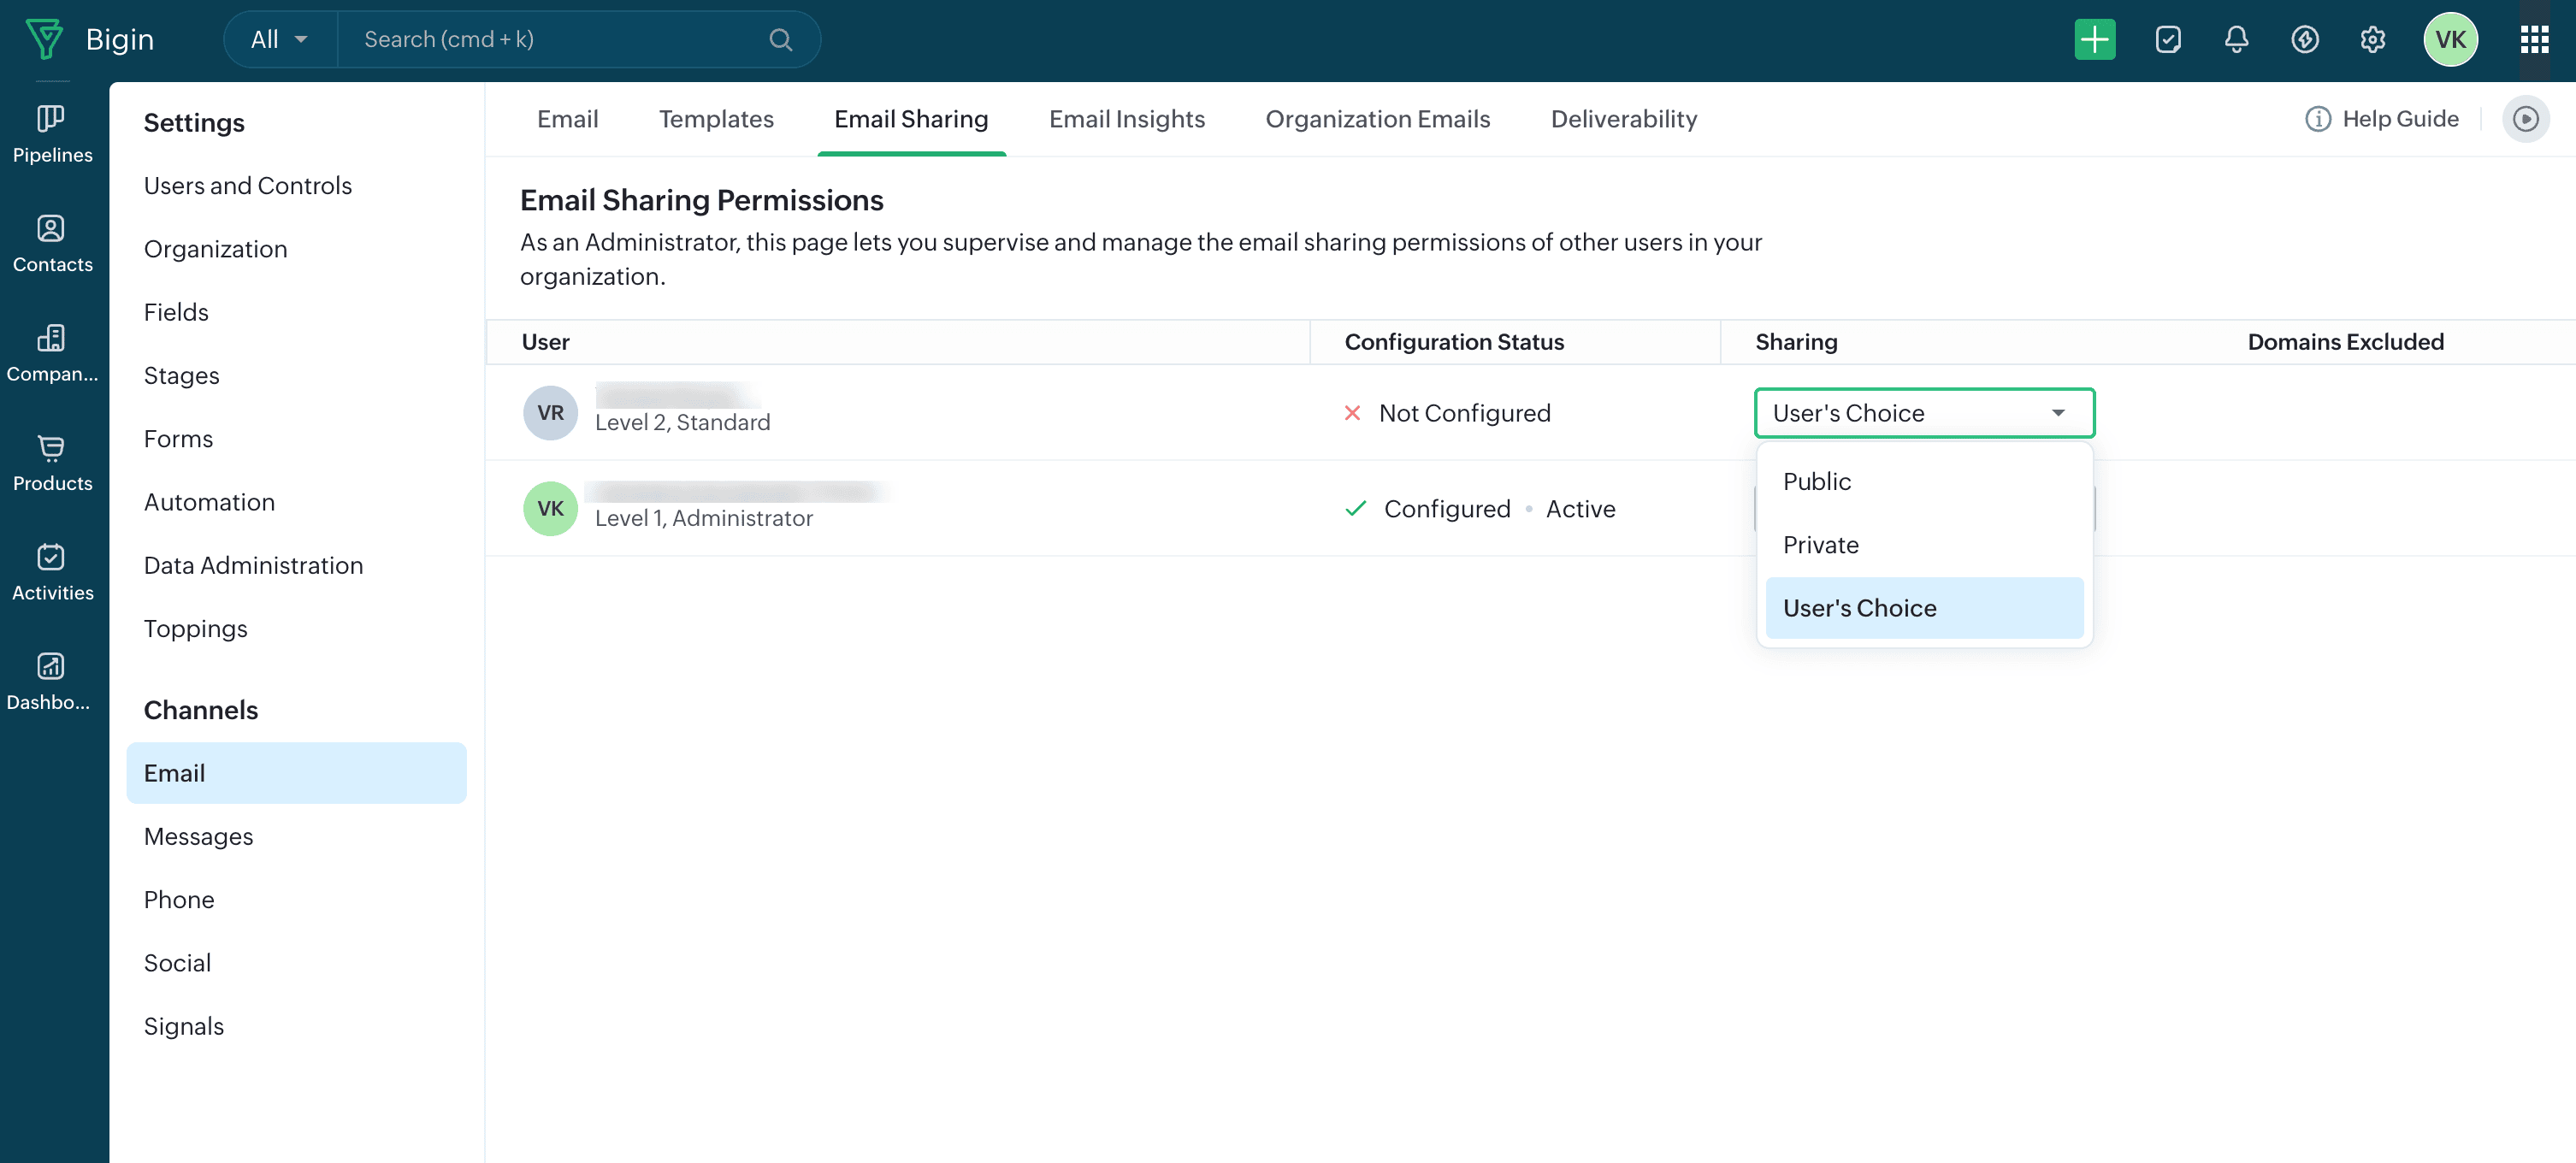Open the Email Insights tab
The image size is (2576, 1163).
pos(1126,119)
